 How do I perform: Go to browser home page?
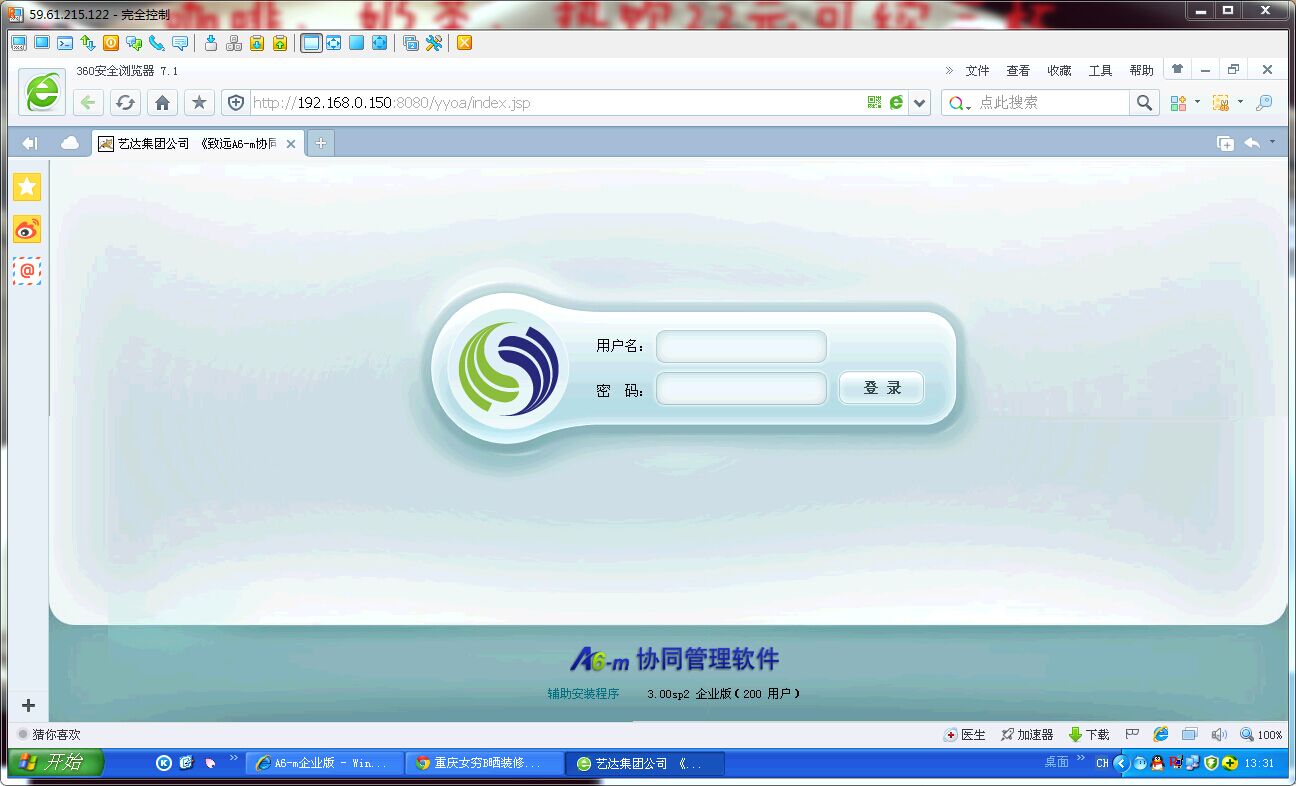click(162, 102)
